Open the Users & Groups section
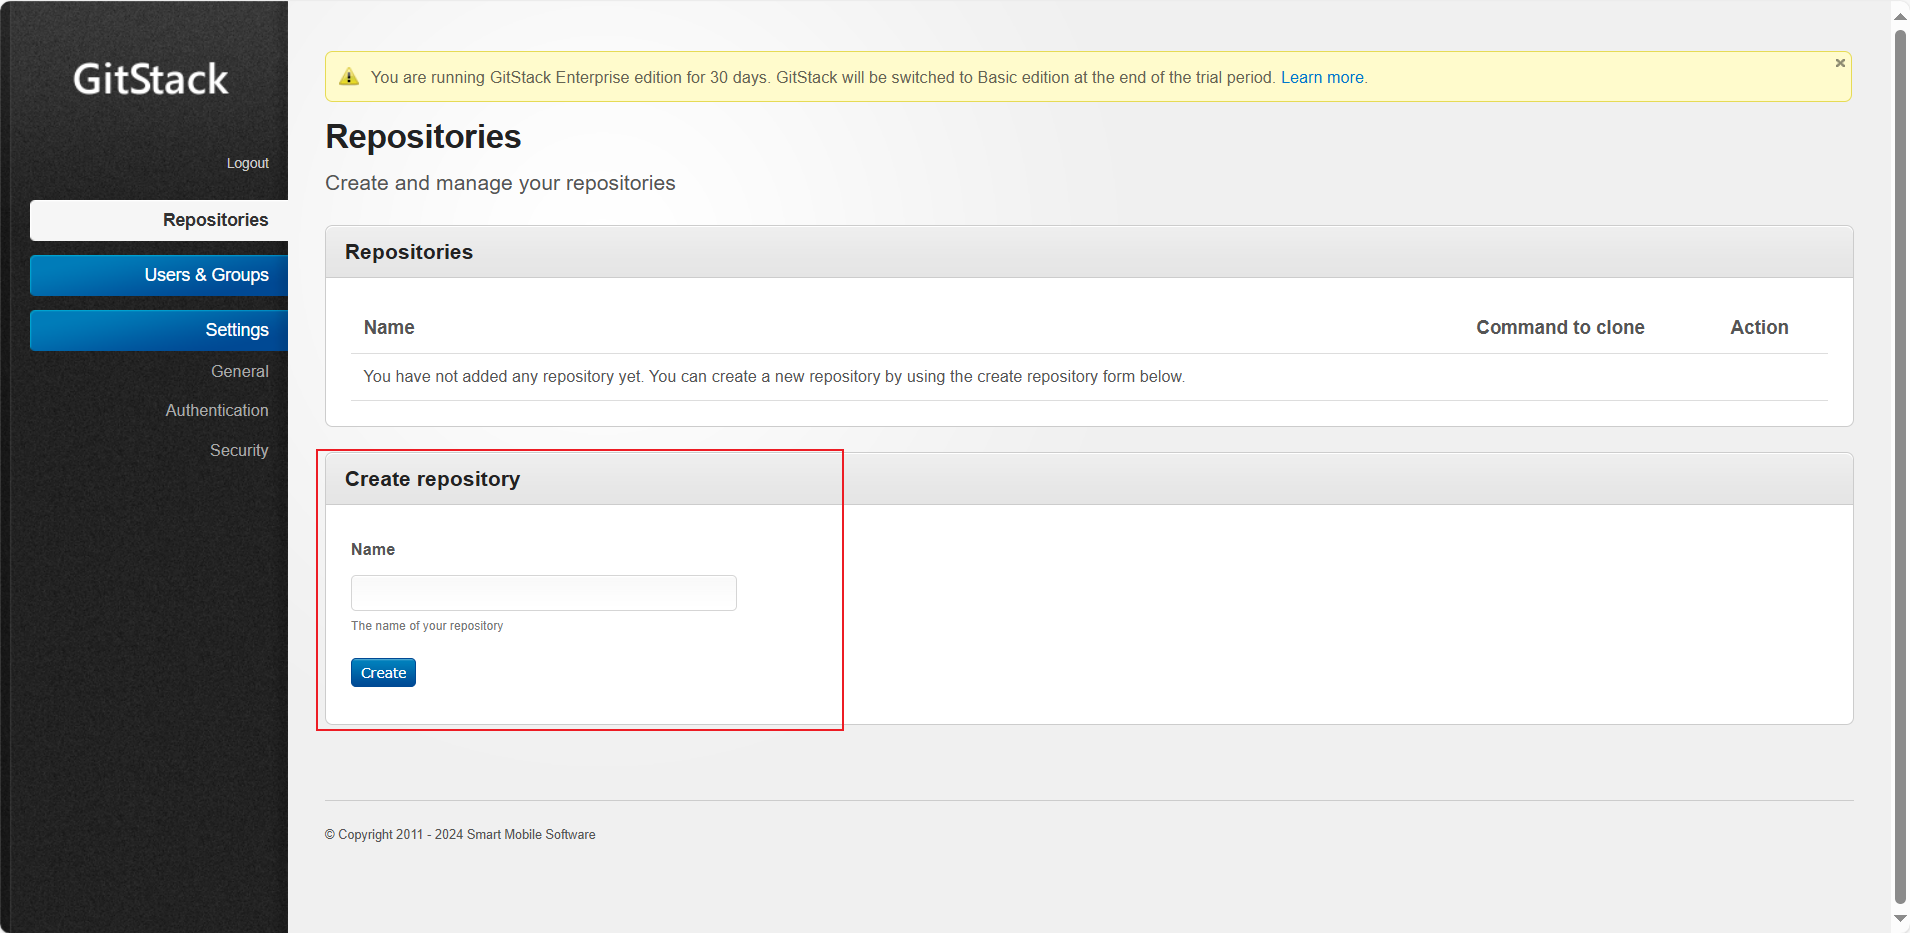The width and height of the screenshot is (1910, 933). pyautogui.click(x=159, y=275)
